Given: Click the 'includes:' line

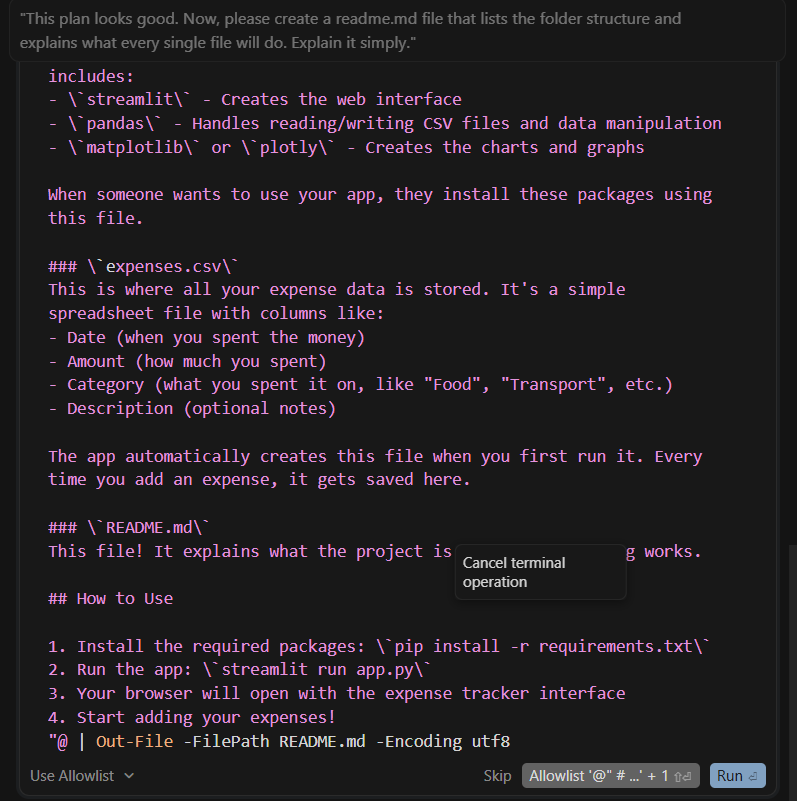Looking at the screenshot, I should pos(91,76).
